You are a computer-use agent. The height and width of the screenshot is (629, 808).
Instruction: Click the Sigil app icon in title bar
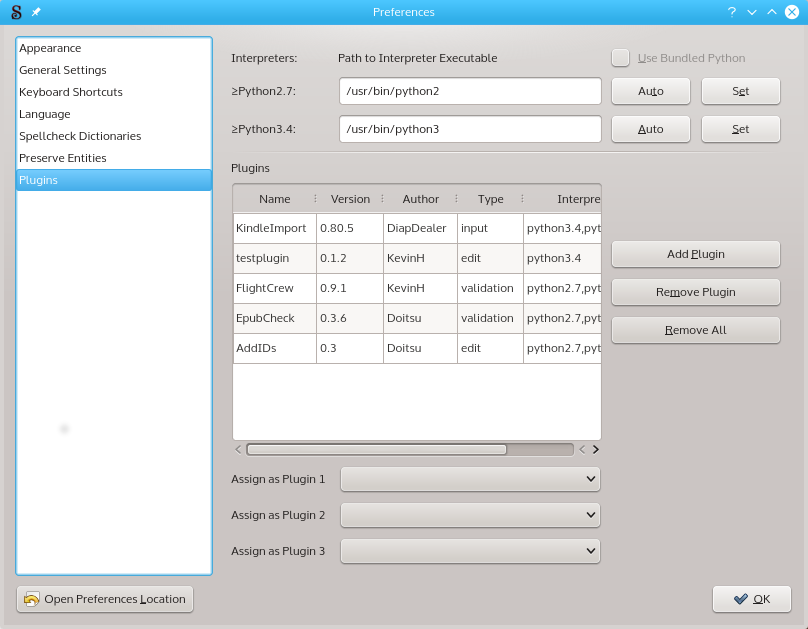point(16,12)
